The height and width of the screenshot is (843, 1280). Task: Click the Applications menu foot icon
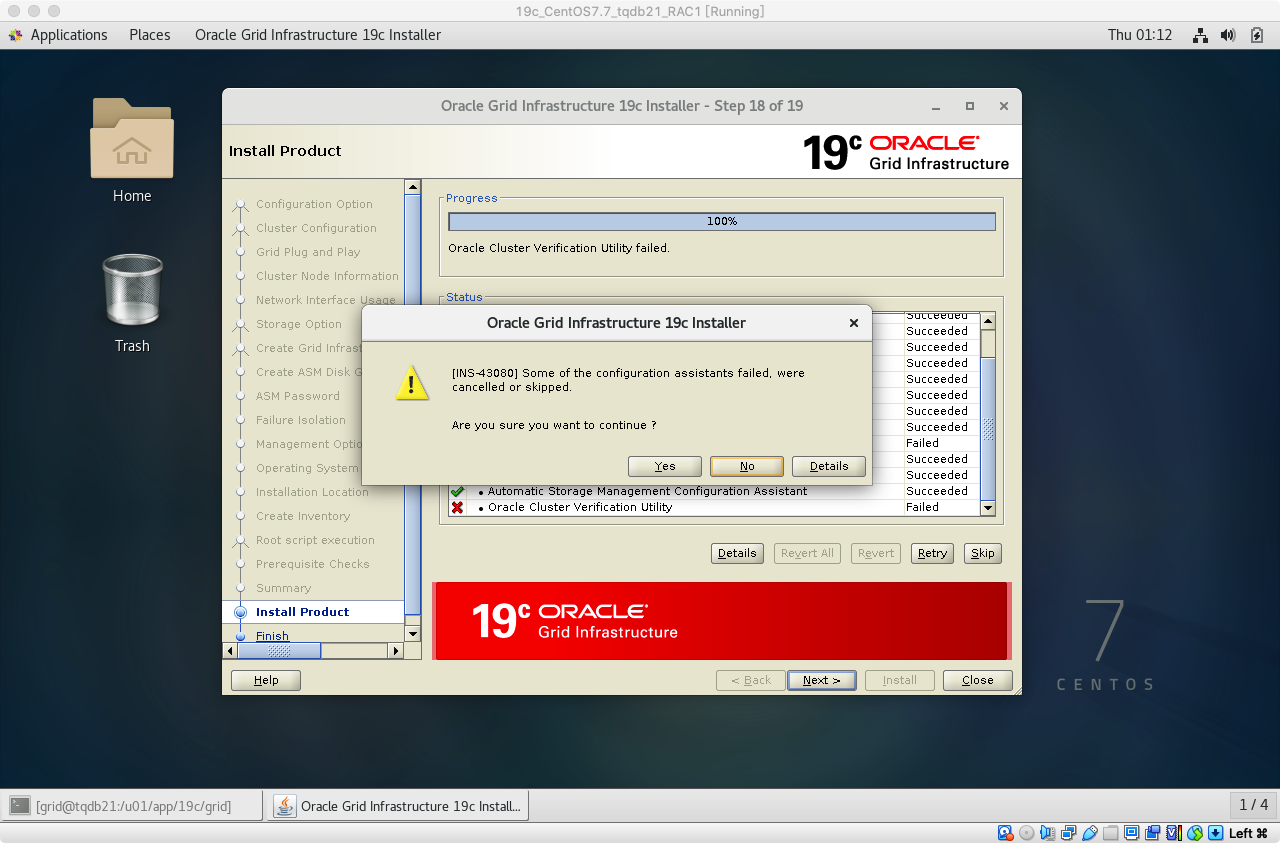click(15, 35)
